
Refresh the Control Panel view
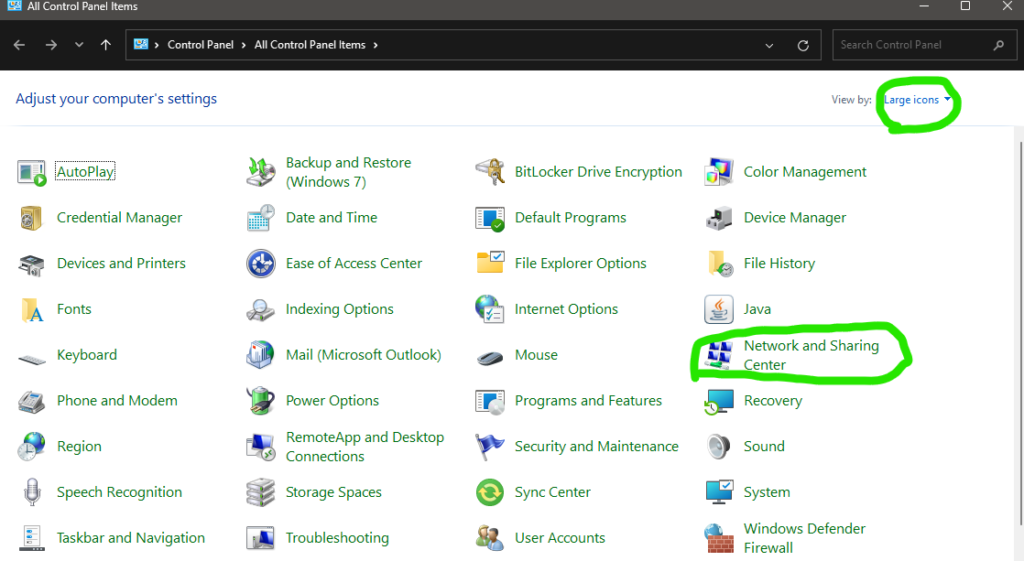point(803,46)
